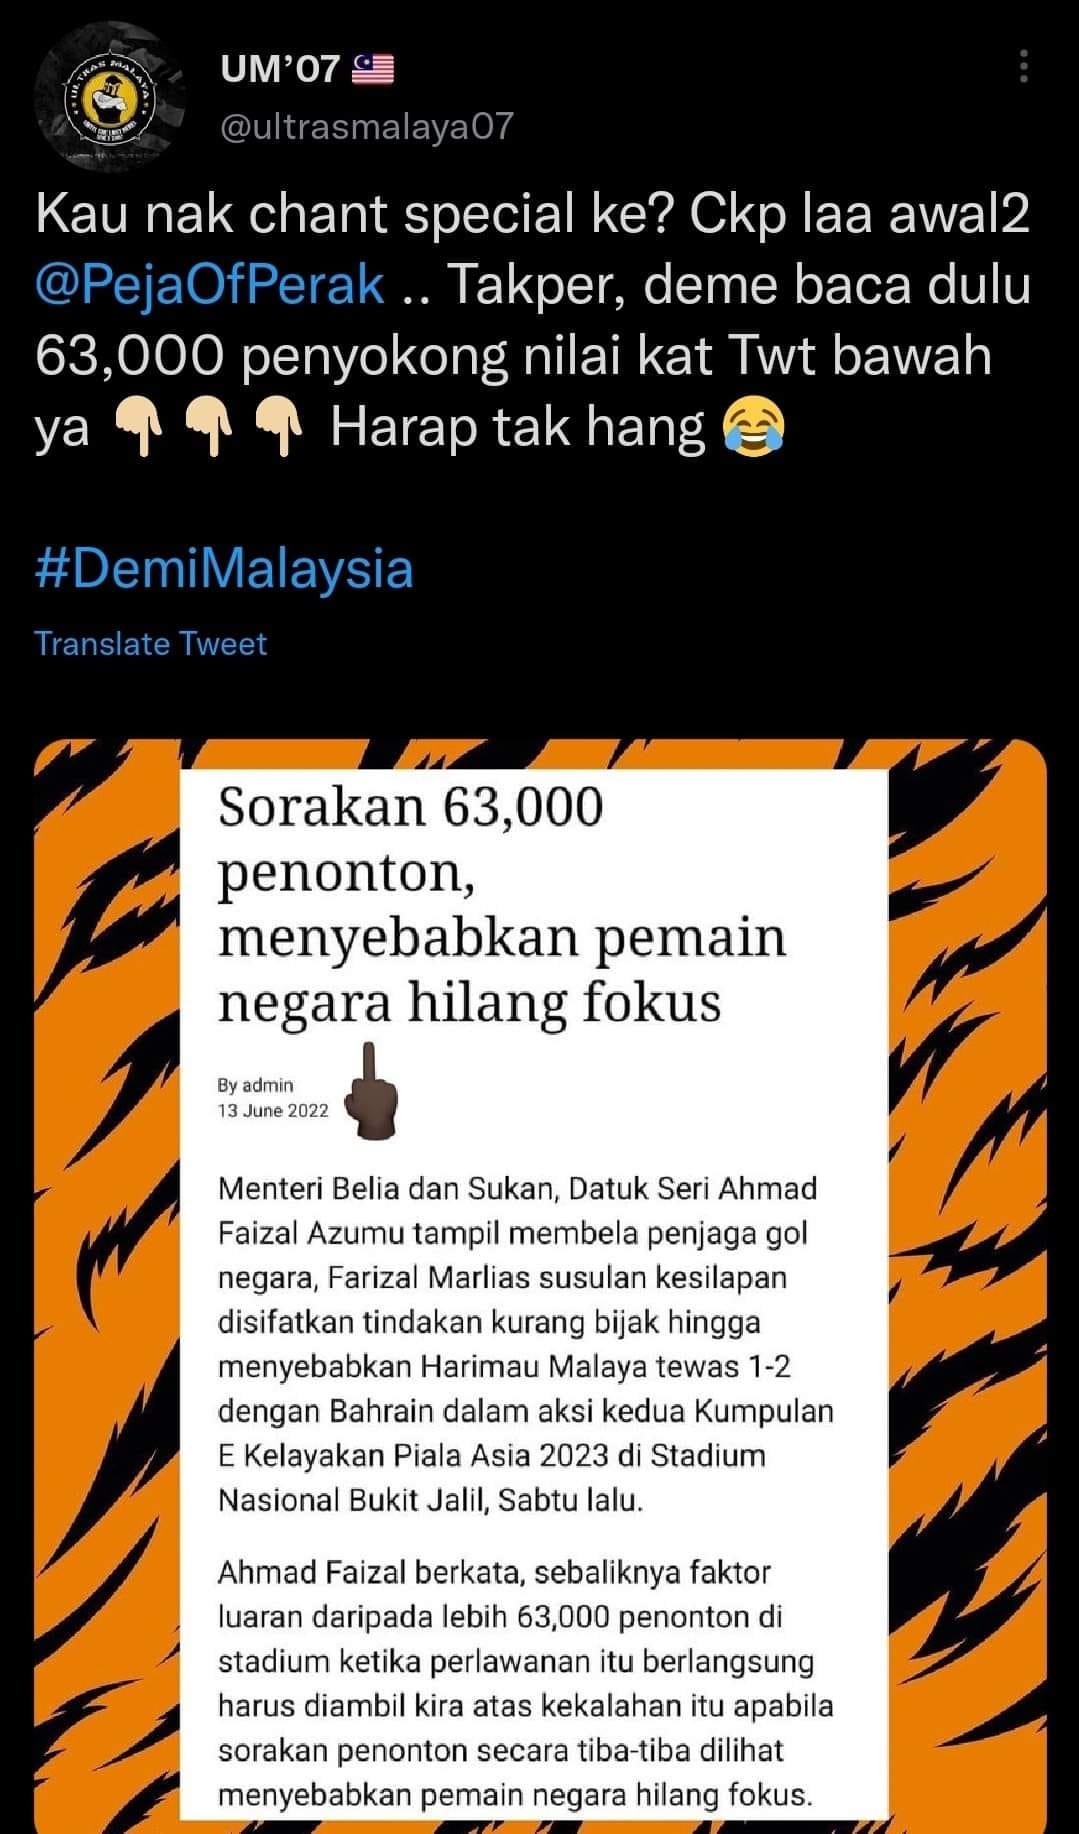Click Translate Tweet
This screenshot has height=1834, width=1079.
coord(151,643)
